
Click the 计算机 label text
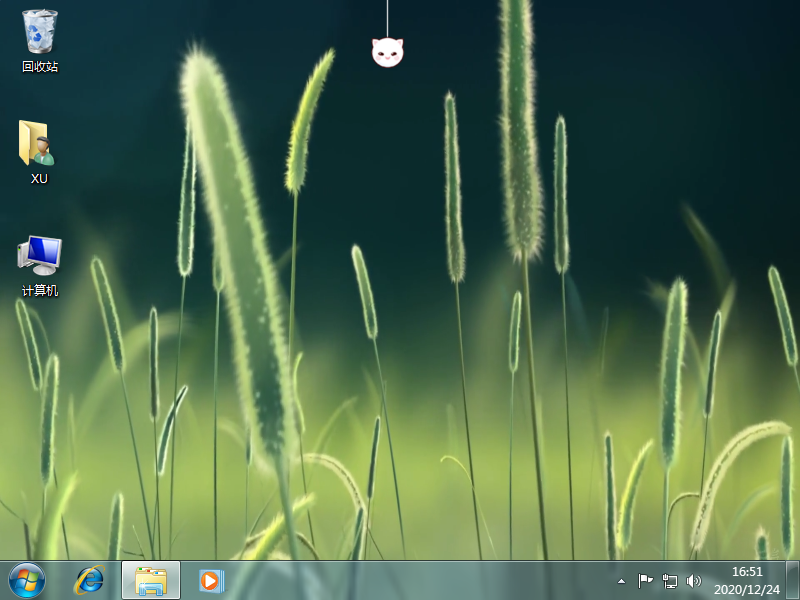click(x=40, y=291)
